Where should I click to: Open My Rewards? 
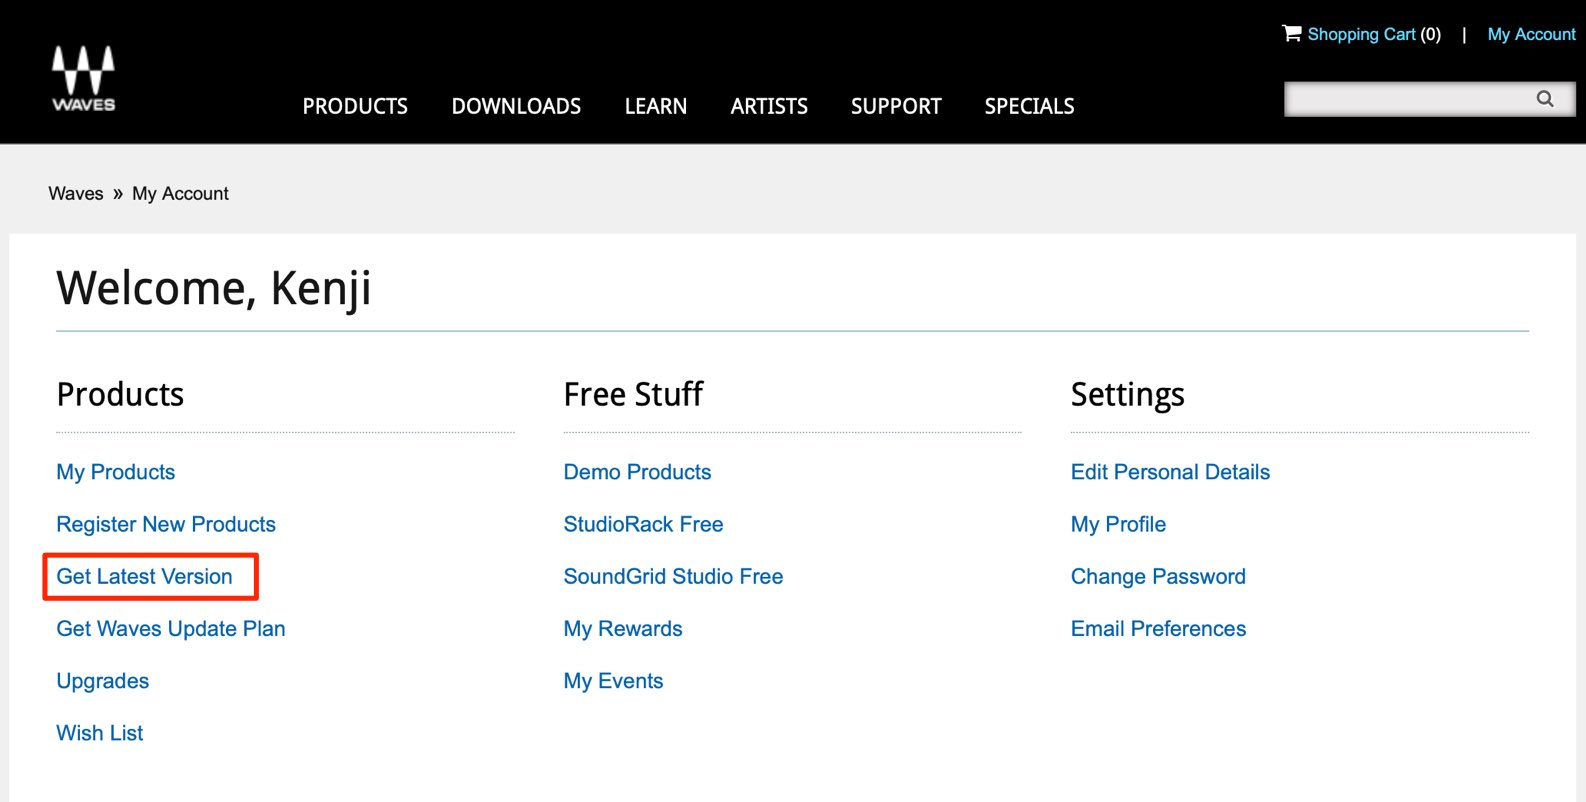(623, 628)
